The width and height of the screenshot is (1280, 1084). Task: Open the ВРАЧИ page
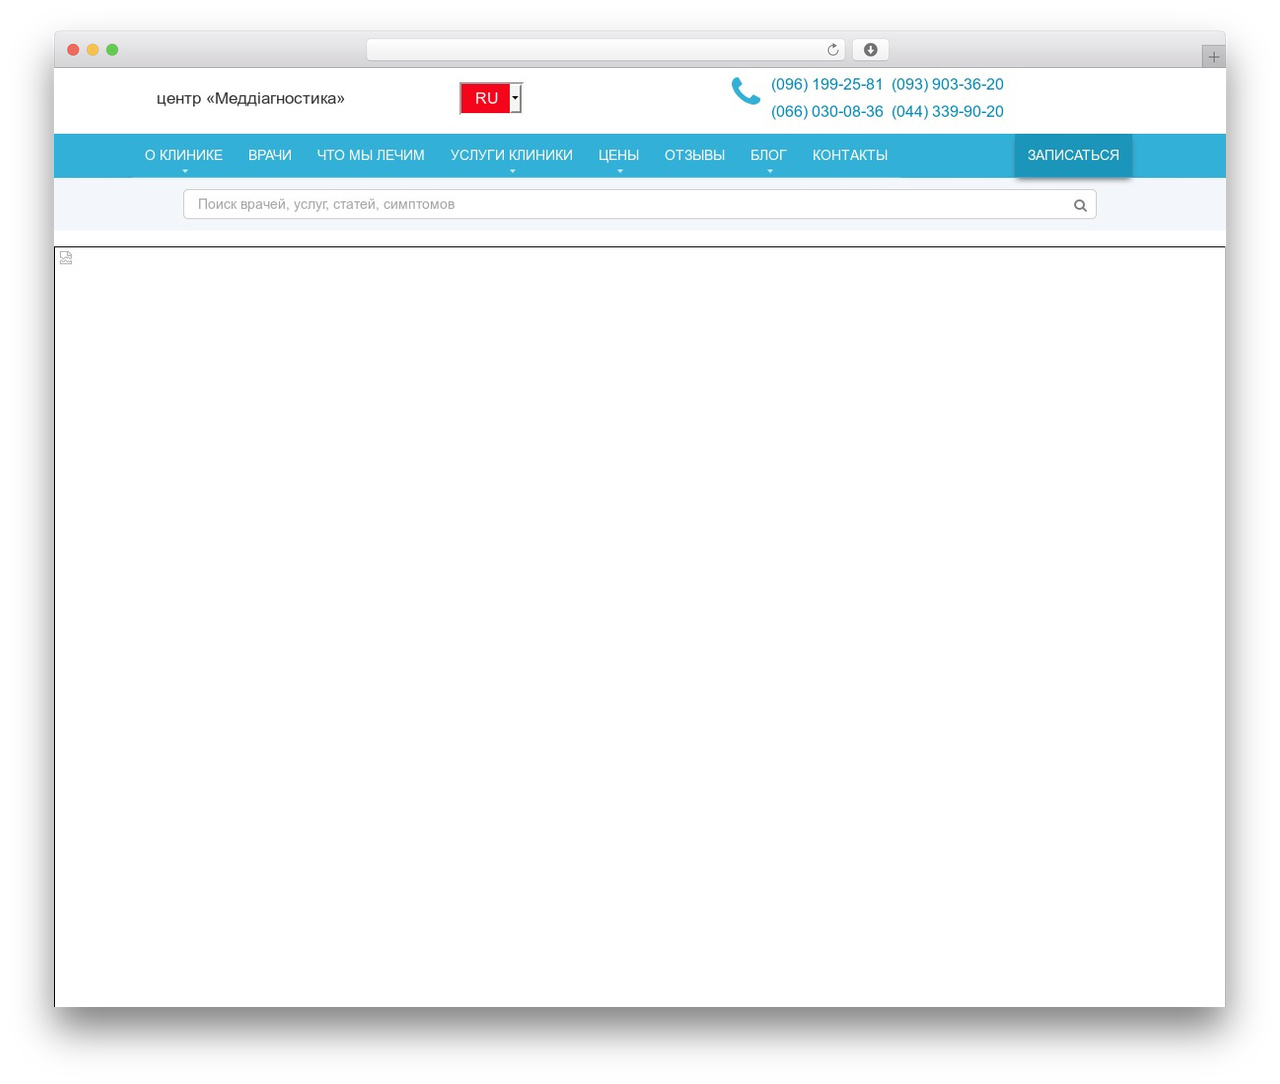click(x=270, y=156)
